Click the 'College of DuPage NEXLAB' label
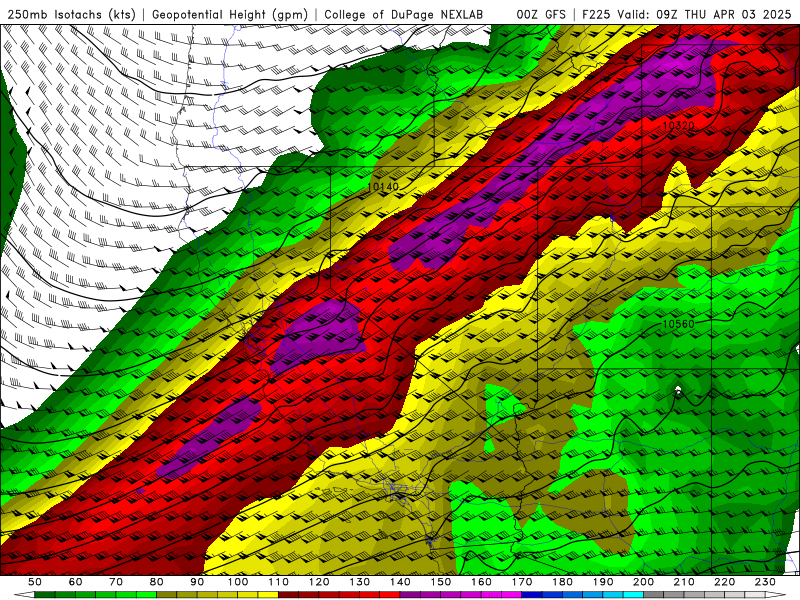800x600 pixels. point(404,15)
